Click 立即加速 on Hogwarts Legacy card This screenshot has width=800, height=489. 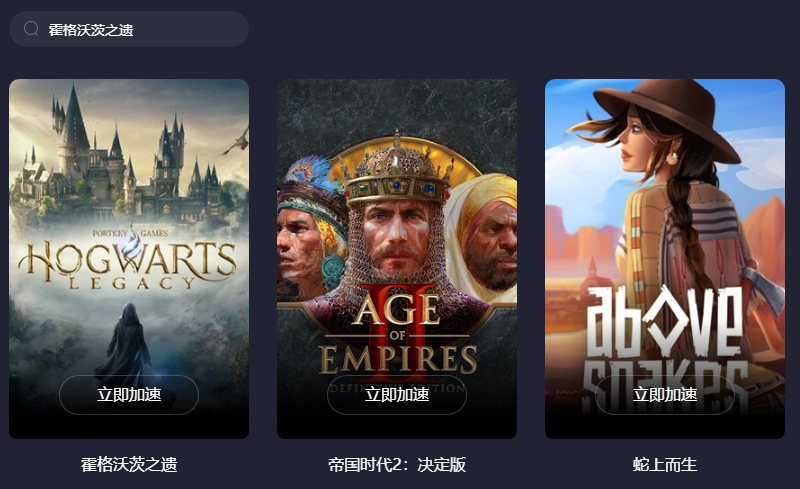[129, 395]
